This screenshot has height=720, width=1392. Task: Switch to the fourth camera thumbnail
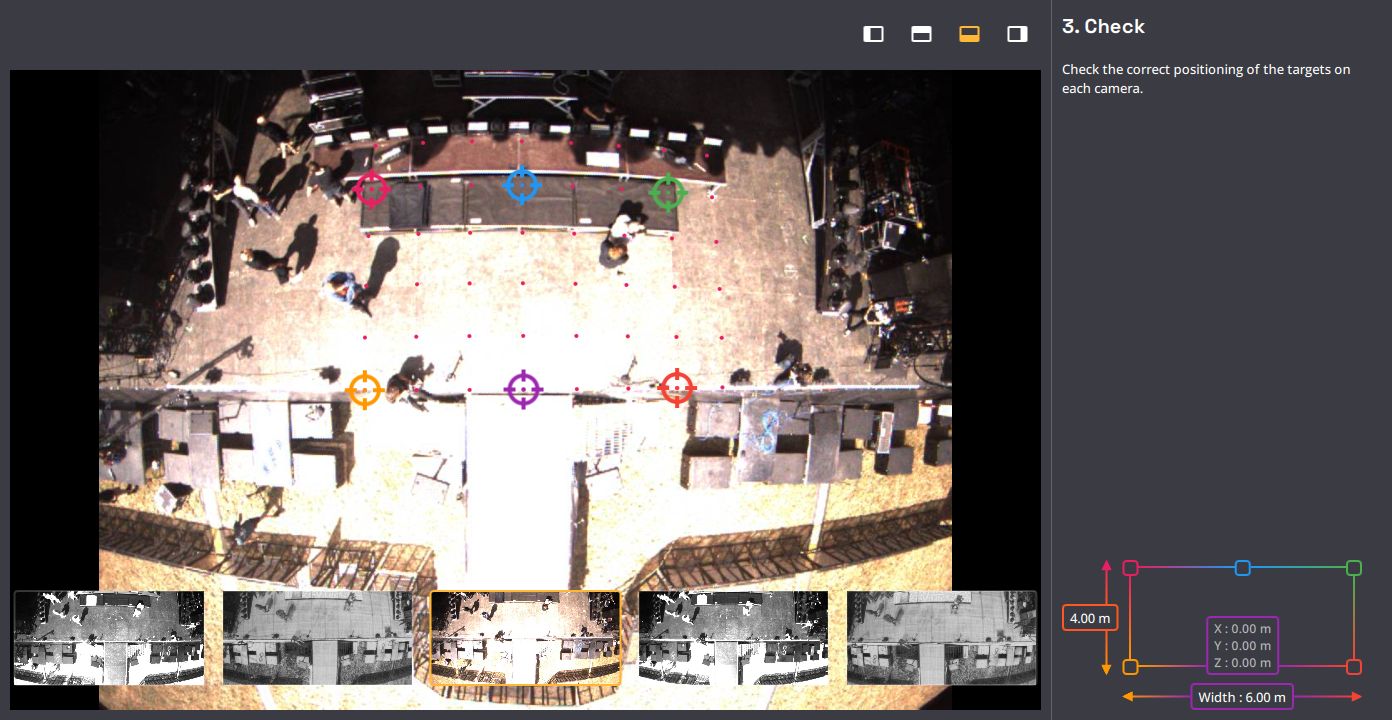[x=733, y=638]
